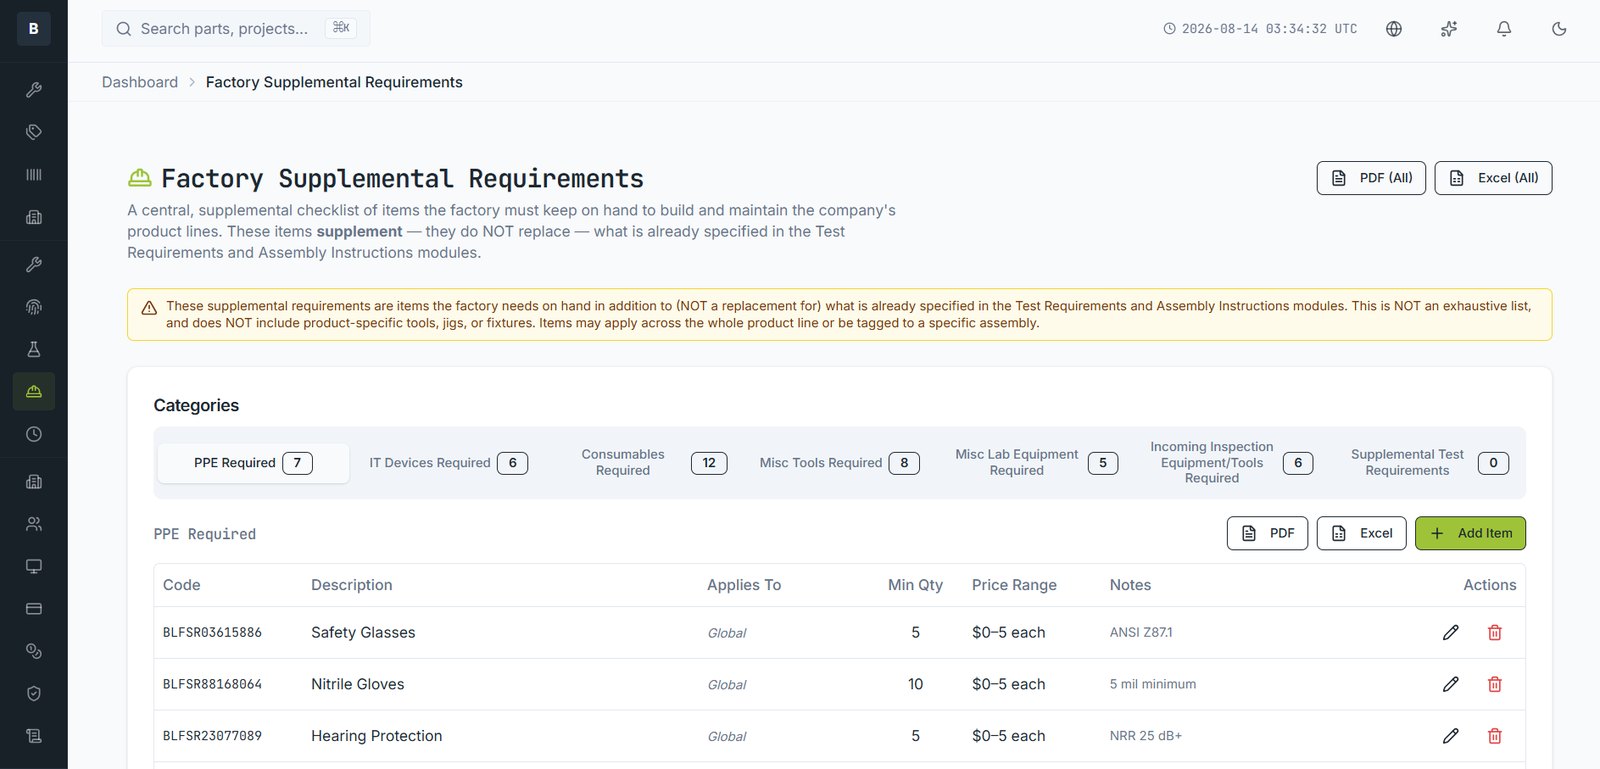Delete the Nitrile Gloves row with the trash icon
This screenshot has height=769, width=1600.
1495,684
